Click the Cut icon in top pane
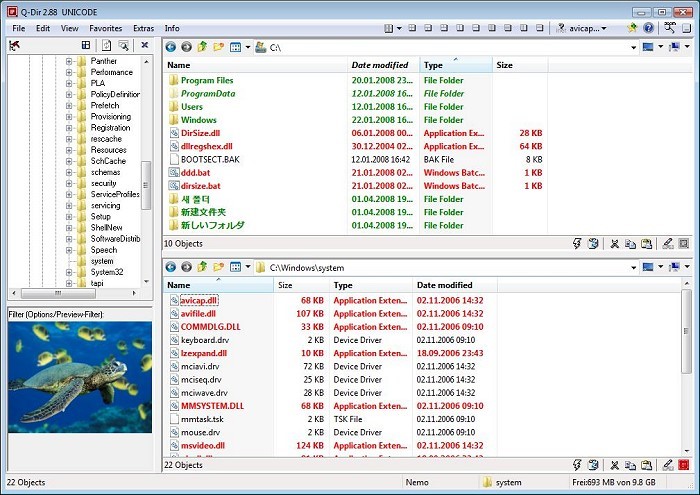Image resolution: width=700 pixels, height=495 pixels. (615, 243)
